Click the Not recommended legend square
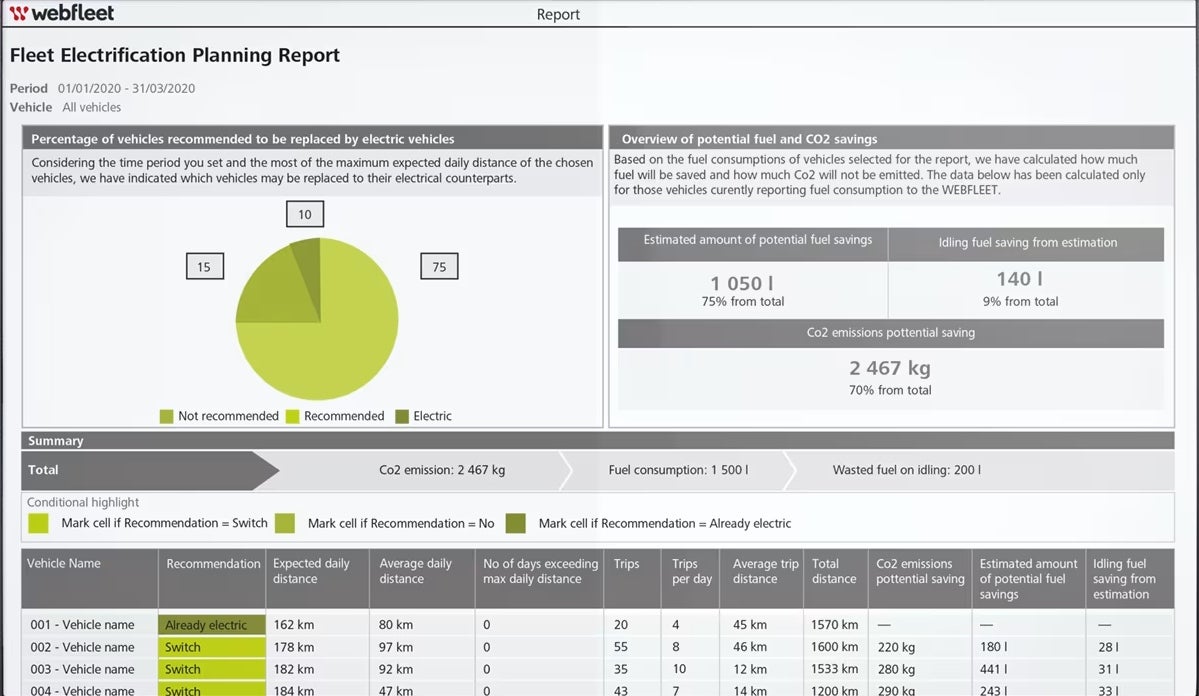1199x696 pixels. pos(167,416)
